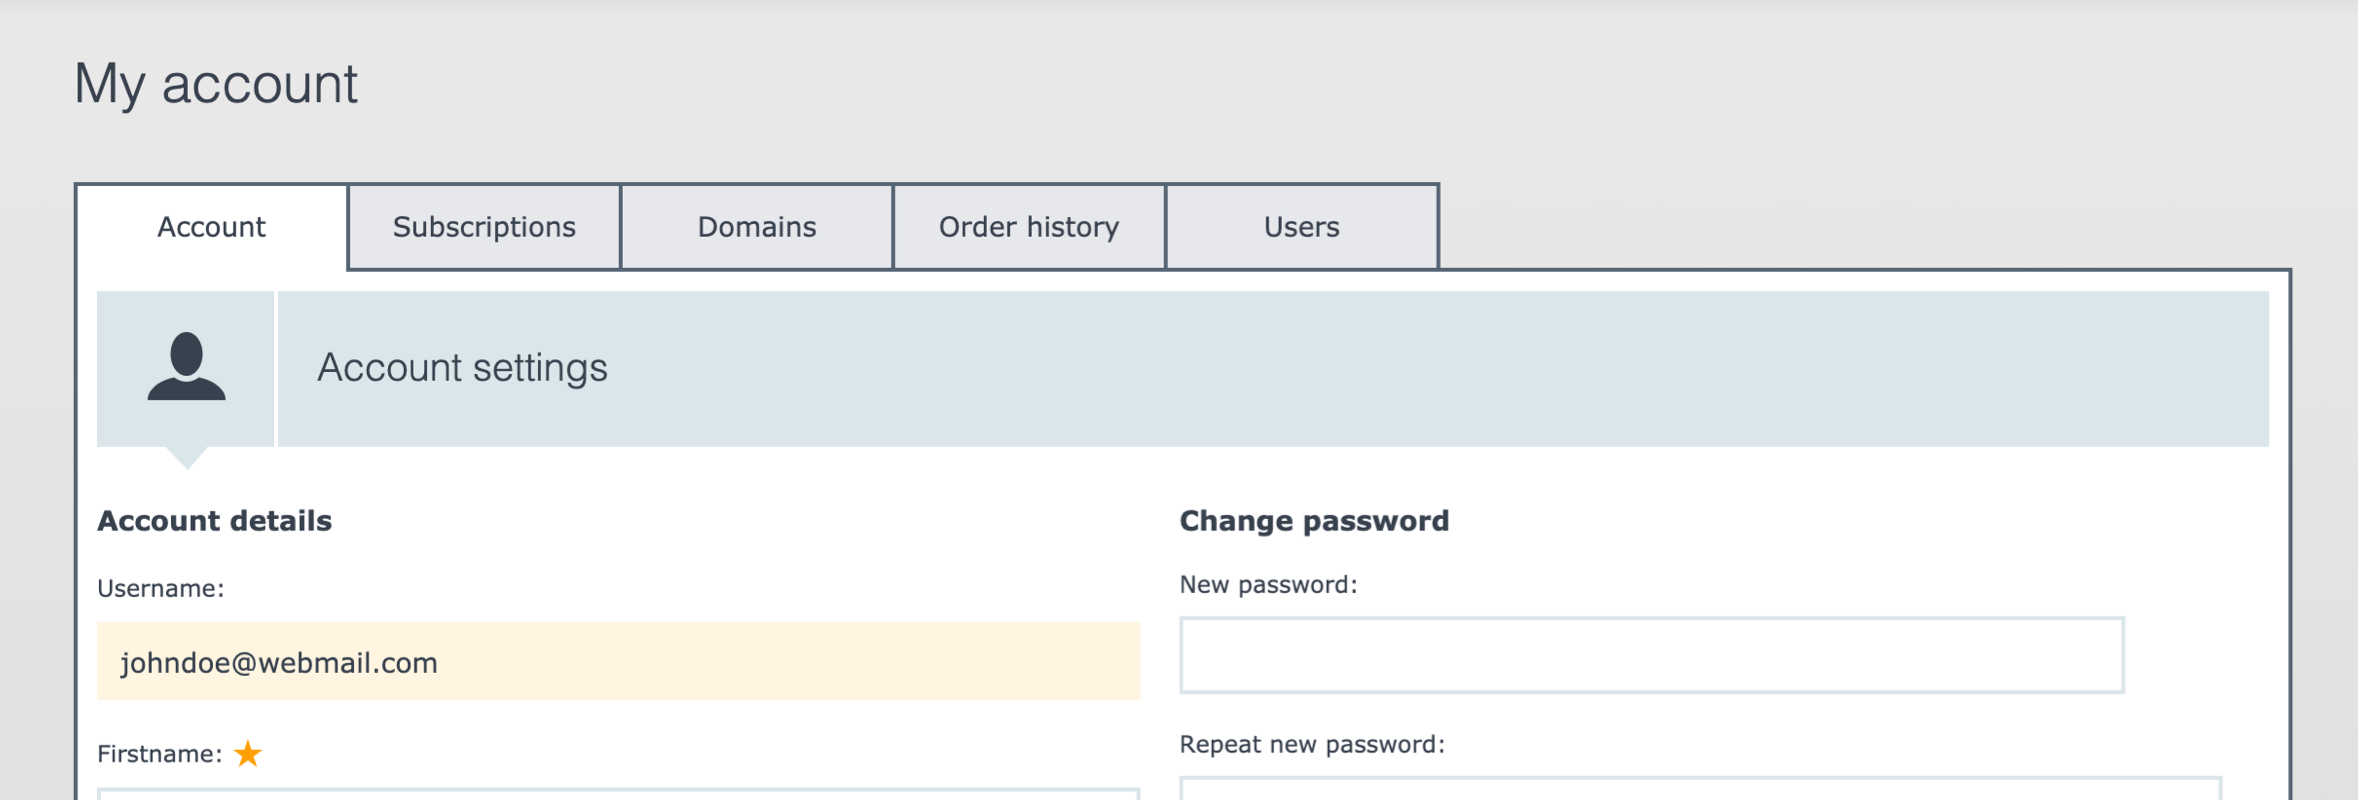View the Order history tab
The height and width of the screenshot is (800, 2358).
click(x=1029, y=227)
